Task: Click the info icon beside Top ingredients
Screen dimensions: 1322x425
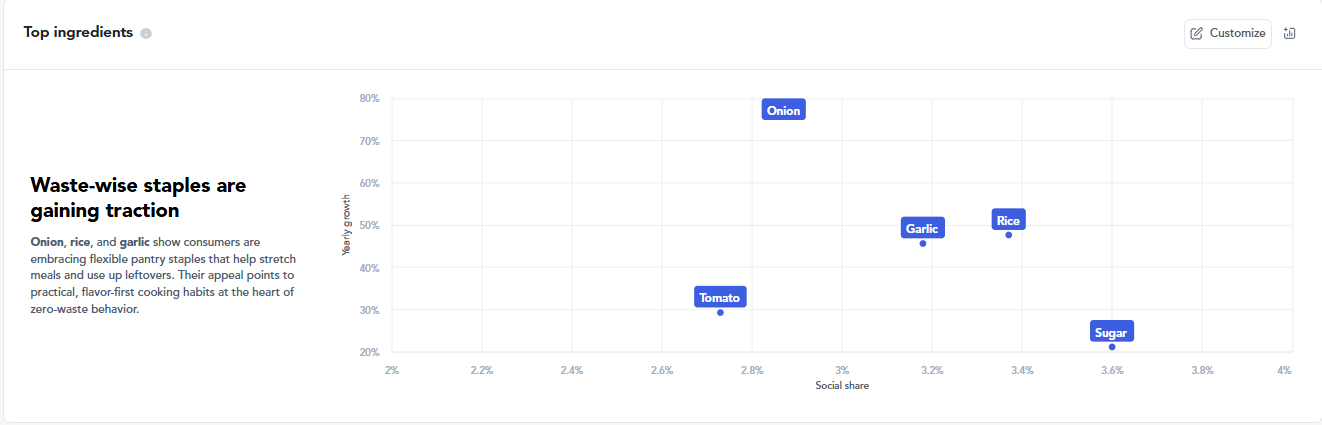Action: pyautogui.click(x=146, y=33)
